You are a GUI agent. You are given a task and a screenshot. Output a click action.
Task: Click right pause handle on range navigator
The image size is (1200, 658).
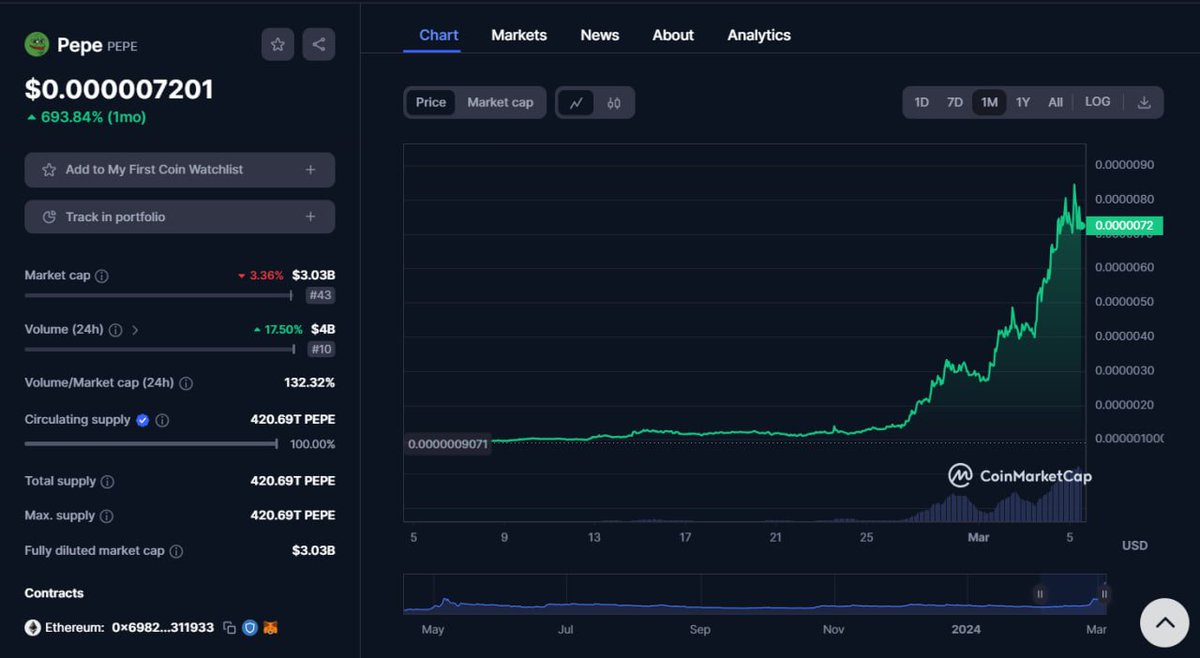click(x=1104, y=594)
